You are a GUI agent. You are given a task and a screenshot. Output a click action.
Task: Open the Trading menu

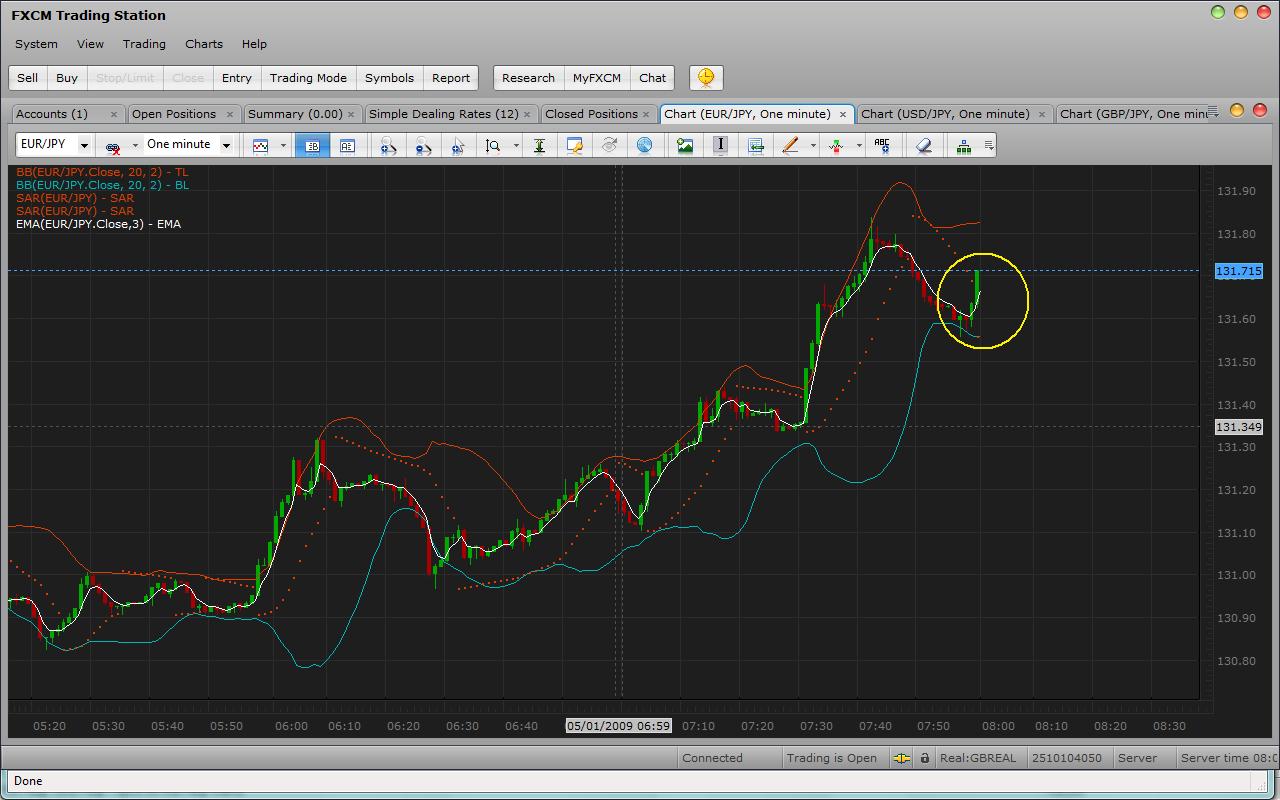tap(144, 44)
